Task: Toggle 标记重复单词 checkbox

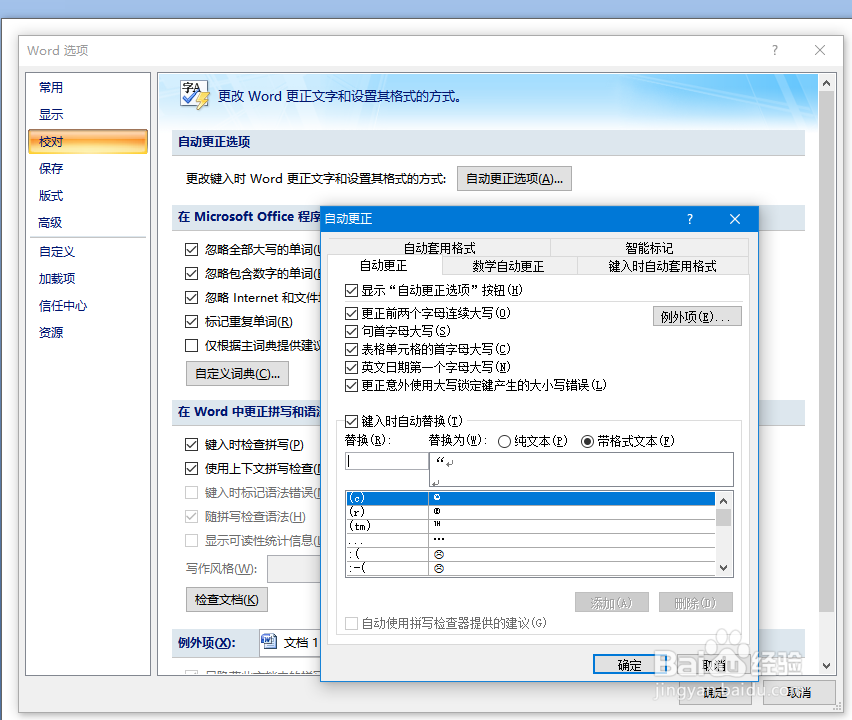Action: point(191,322)
